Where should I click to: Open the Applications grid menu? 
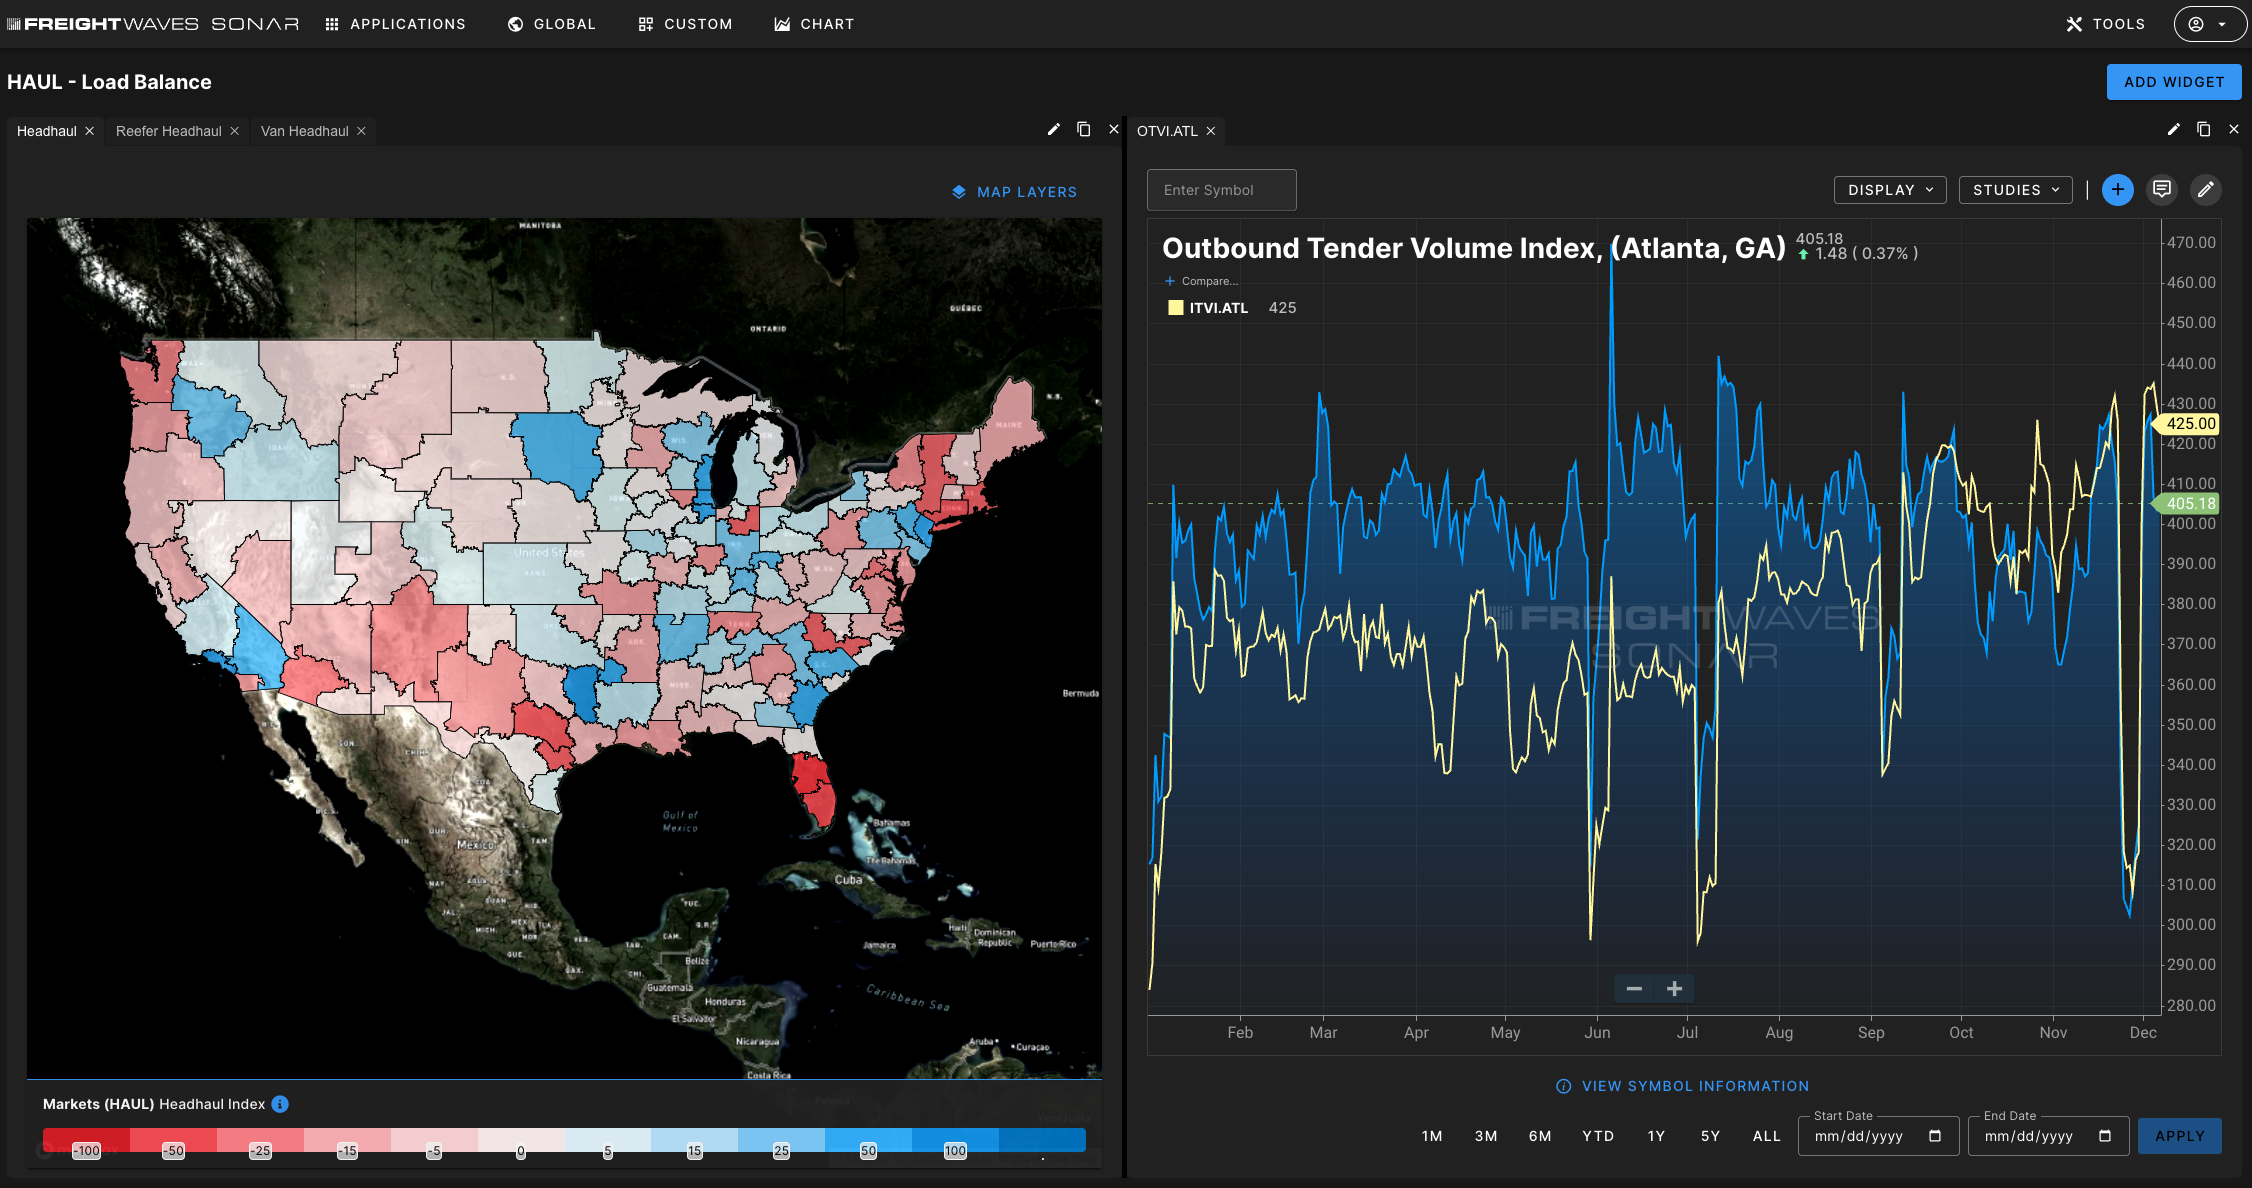tap(396, 24)
